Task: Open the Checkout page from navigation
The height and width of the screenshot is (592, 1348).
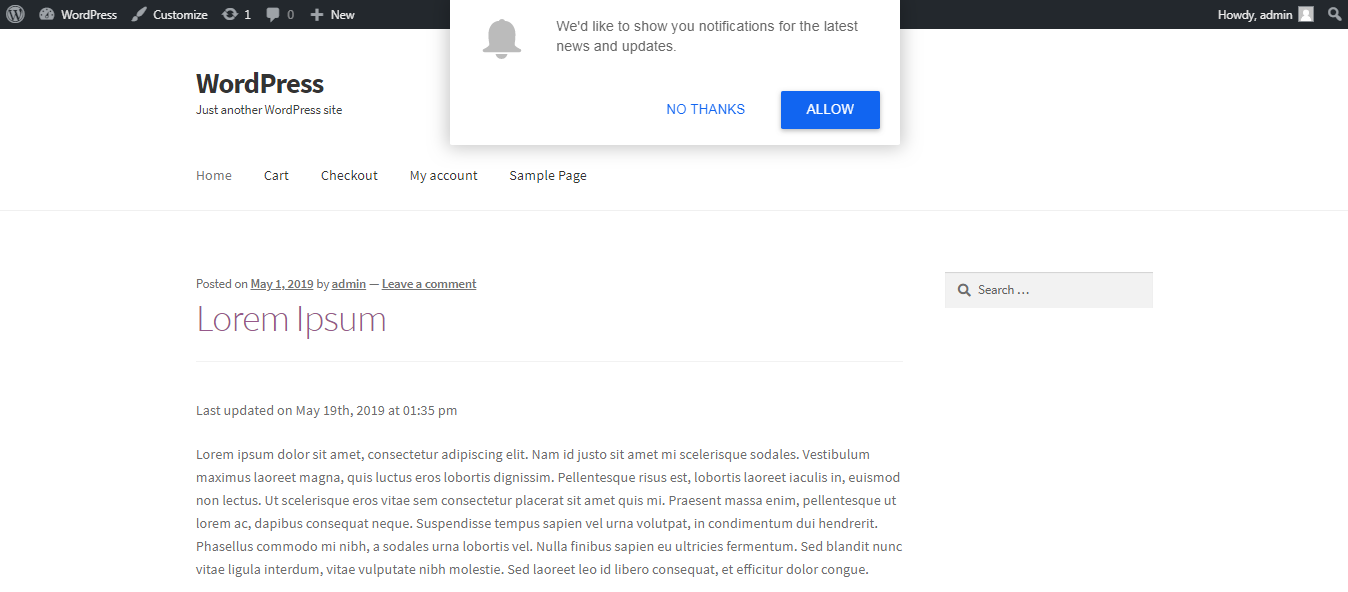Action: coord(349,175)
